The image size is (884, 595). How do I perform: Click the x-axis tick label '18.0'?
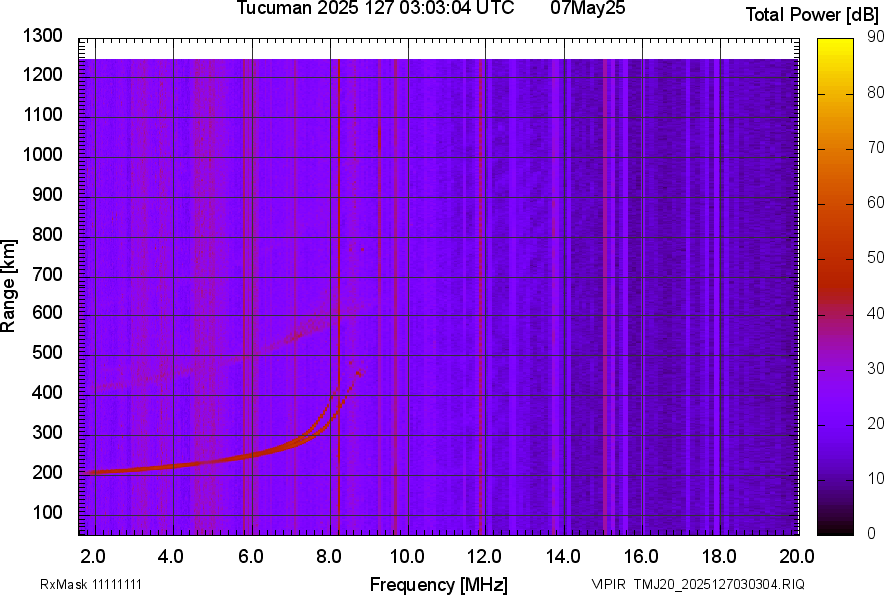pyautogui.click(x=719, y=557)
